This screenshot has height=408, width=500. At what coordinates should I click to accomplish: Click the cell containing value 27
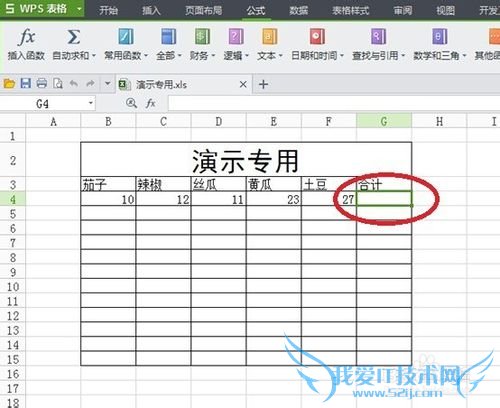(x=329, y=199)
